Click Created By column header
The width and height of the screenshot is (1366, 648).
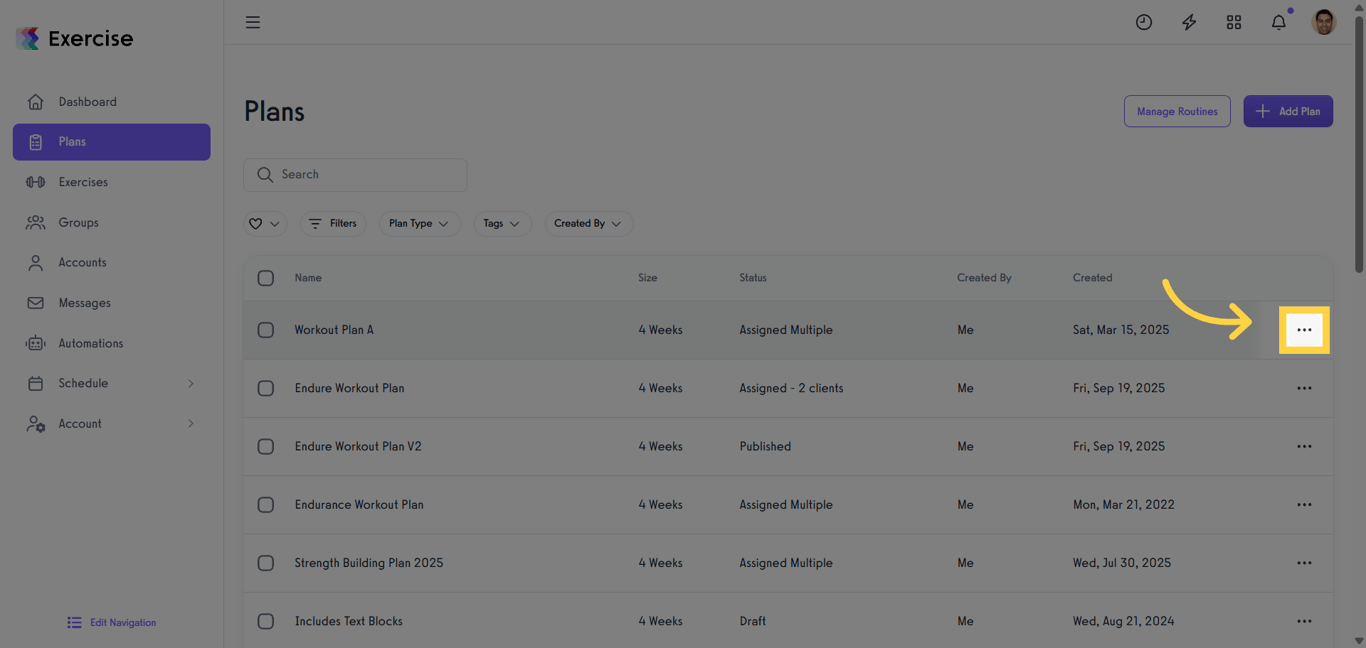pos(984,278)
